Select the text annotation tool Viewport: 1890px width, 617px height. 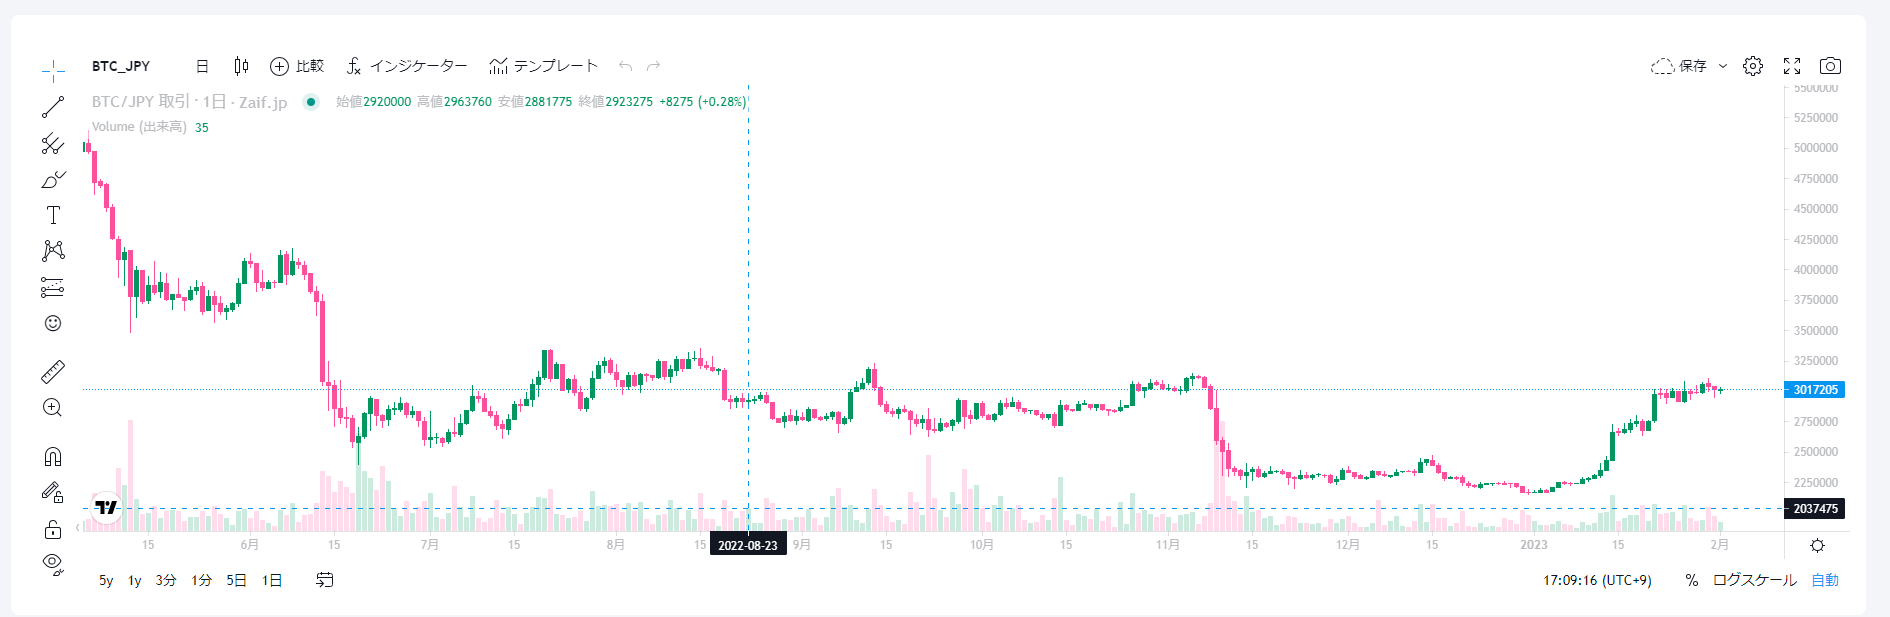pos(53,215)
